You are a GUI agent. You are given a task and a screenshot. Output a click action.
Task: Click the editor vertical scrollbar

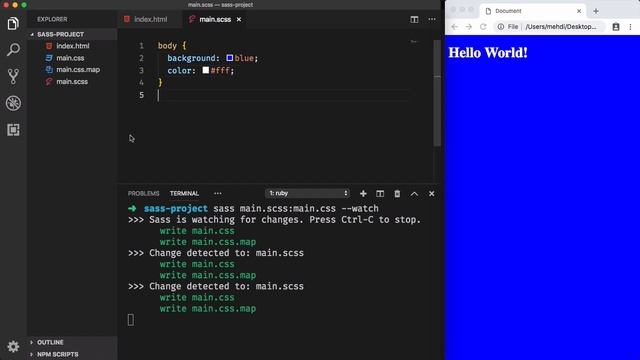point(437,93)
